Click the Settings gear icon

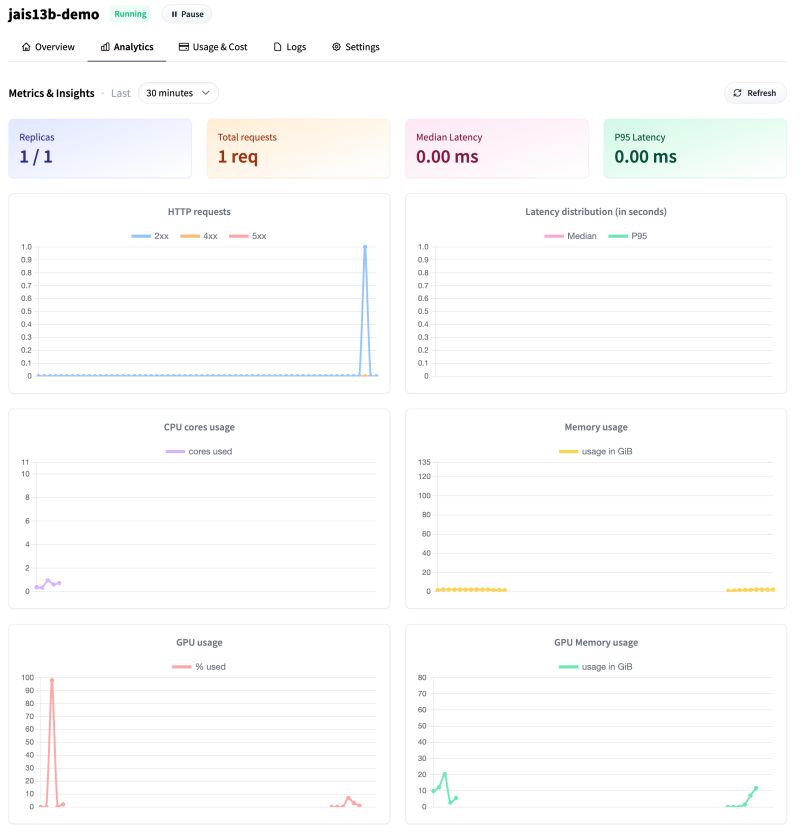pos(336,47)
